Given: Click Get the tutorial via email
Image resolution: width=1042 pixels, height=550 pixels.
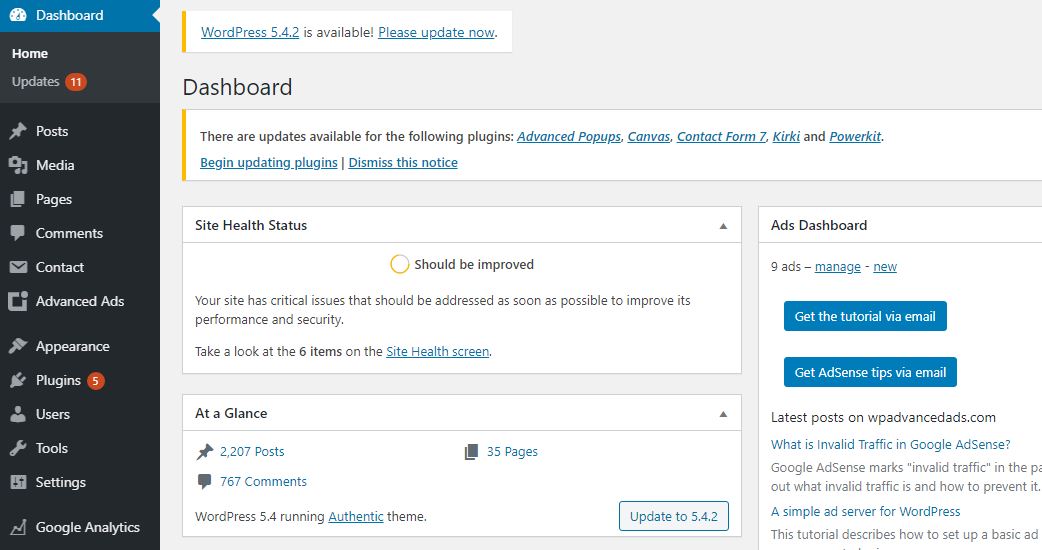Looking at the screenshot, I should (865, 316).
